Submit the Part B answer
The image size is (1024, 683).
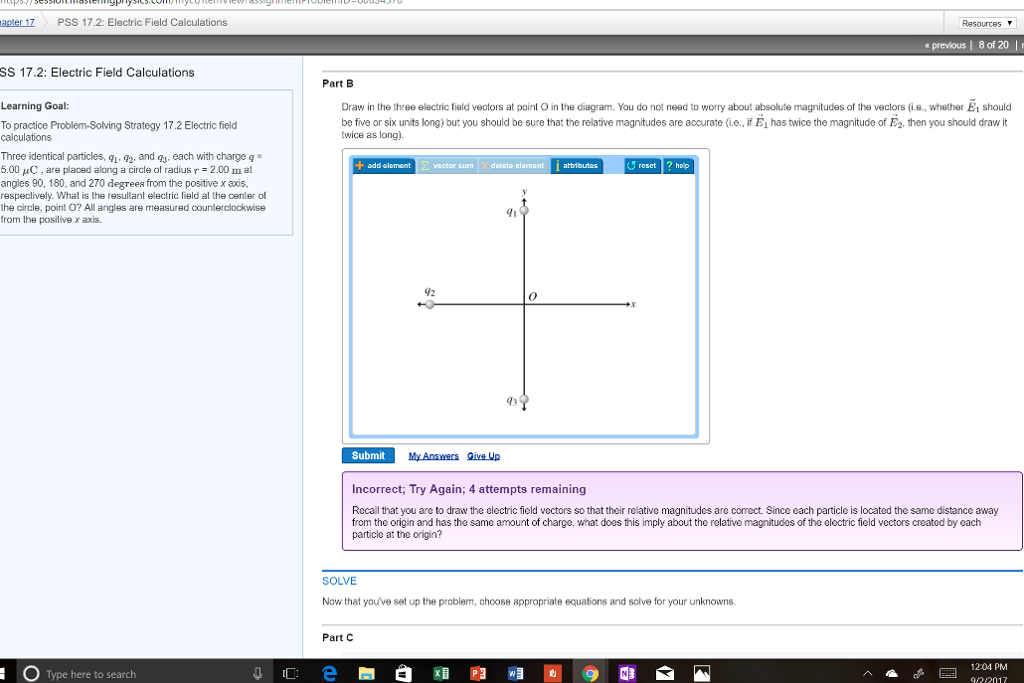coord(368,455)
